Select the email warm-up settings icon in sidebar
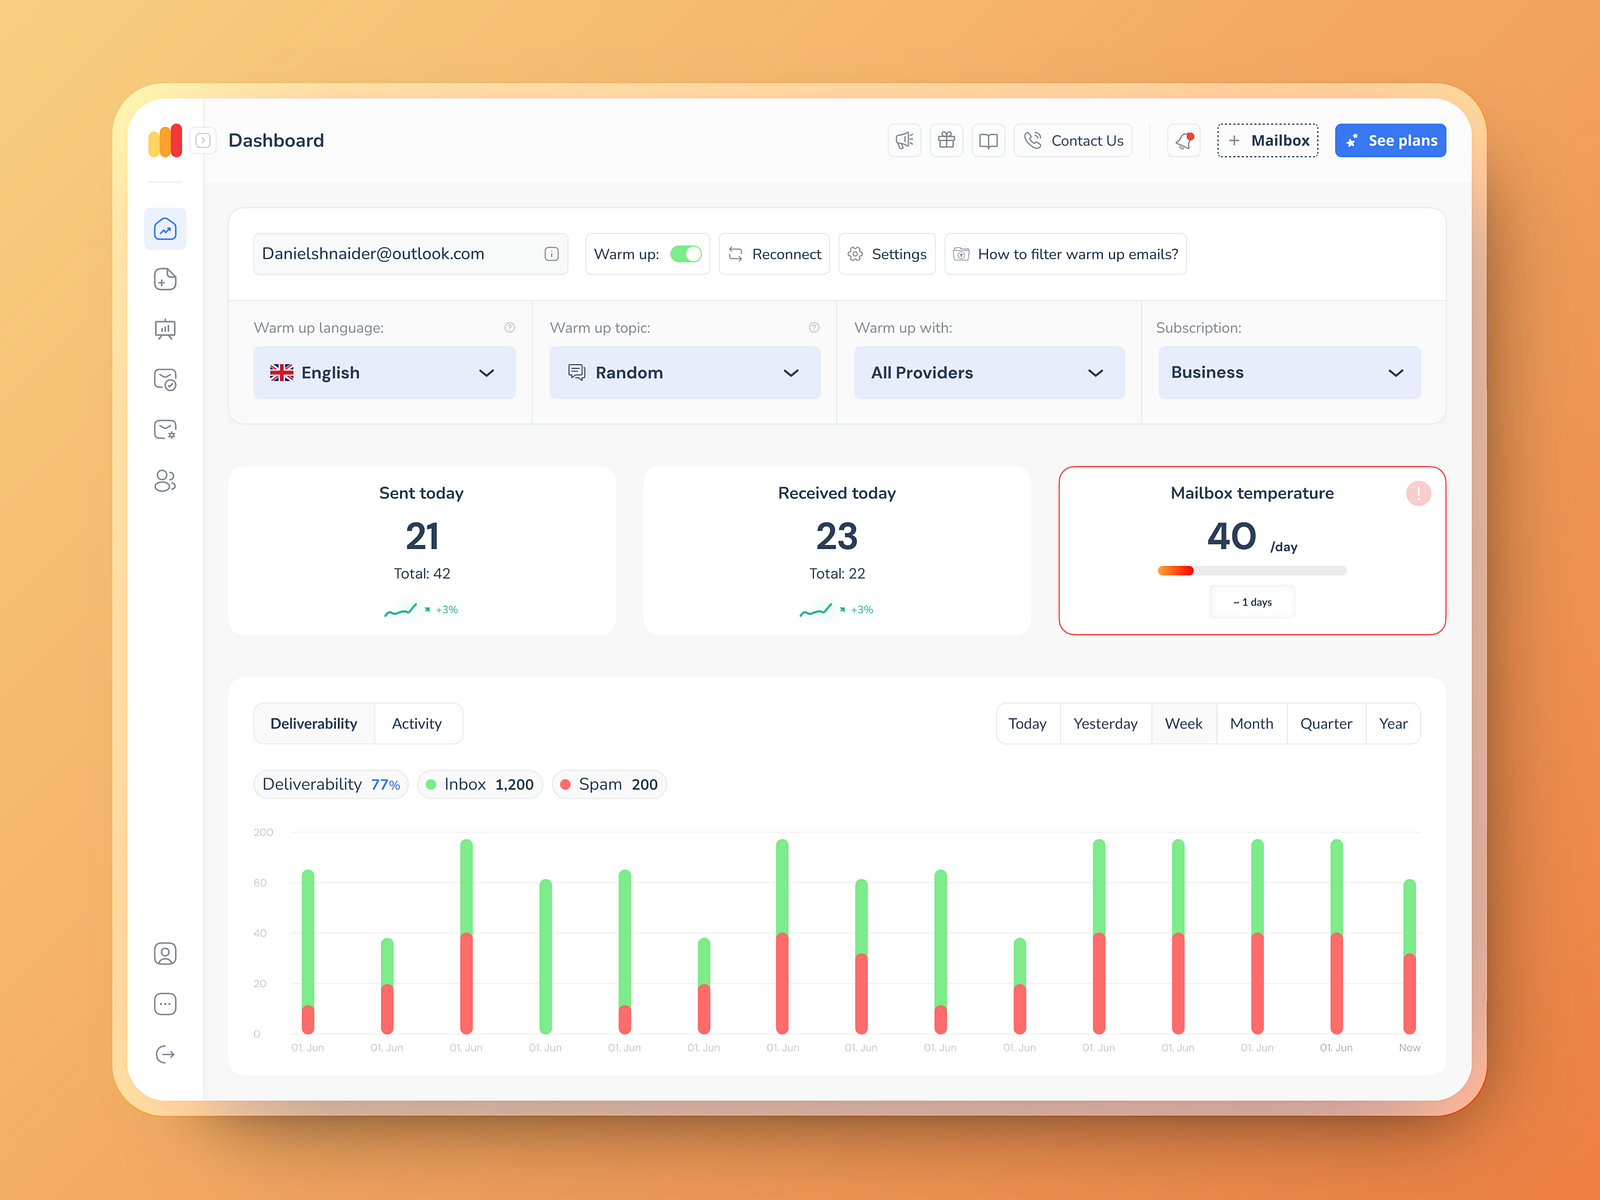Image resolution: width=1600 pixels, height=1200 pixels. 165,429
